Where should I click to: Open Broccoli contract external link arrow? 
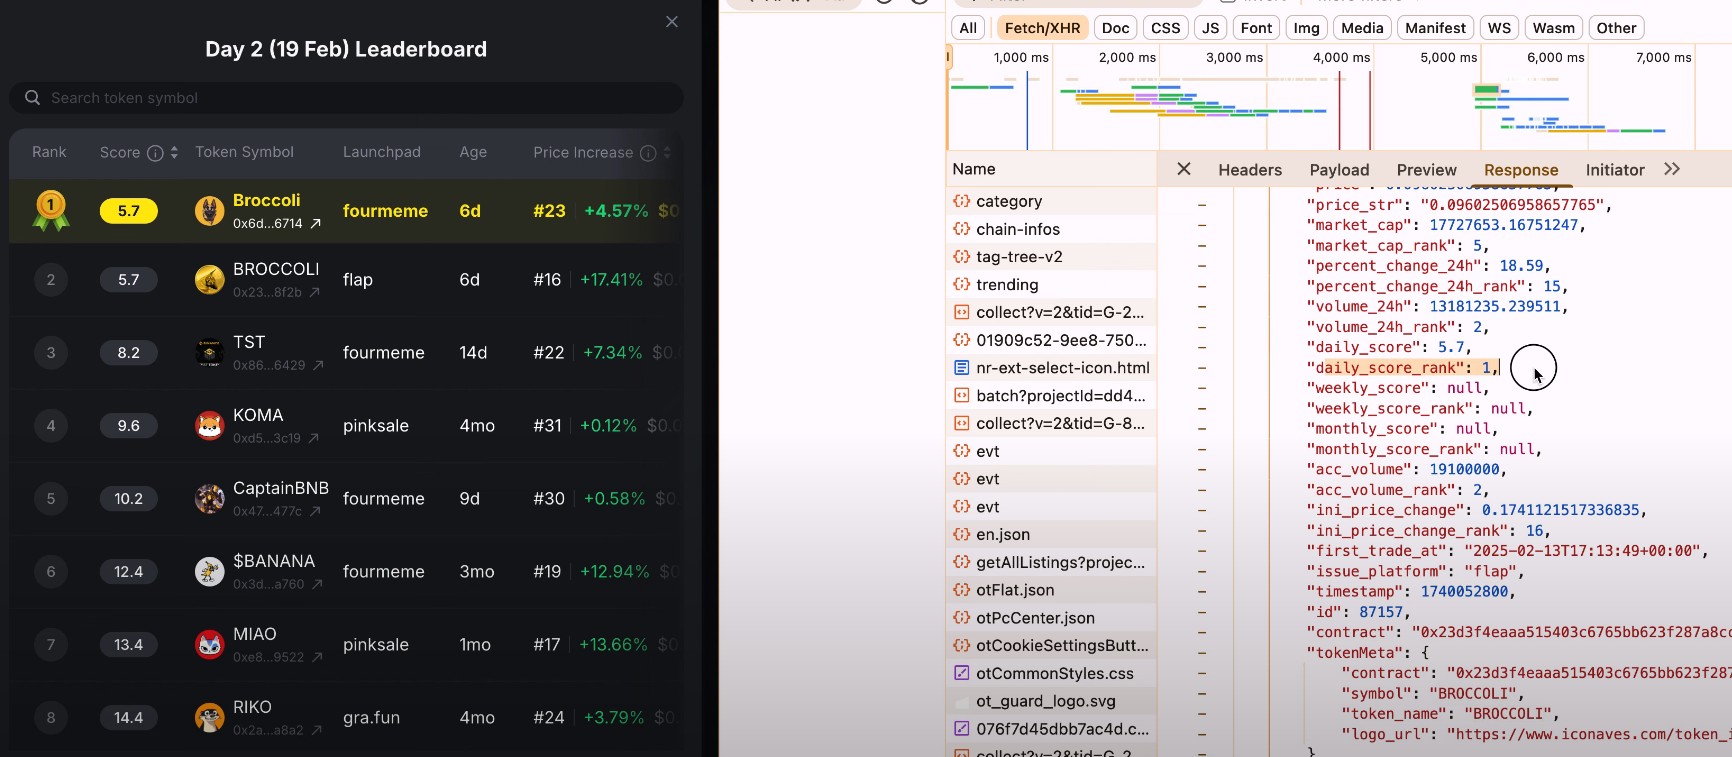point(316,224)
